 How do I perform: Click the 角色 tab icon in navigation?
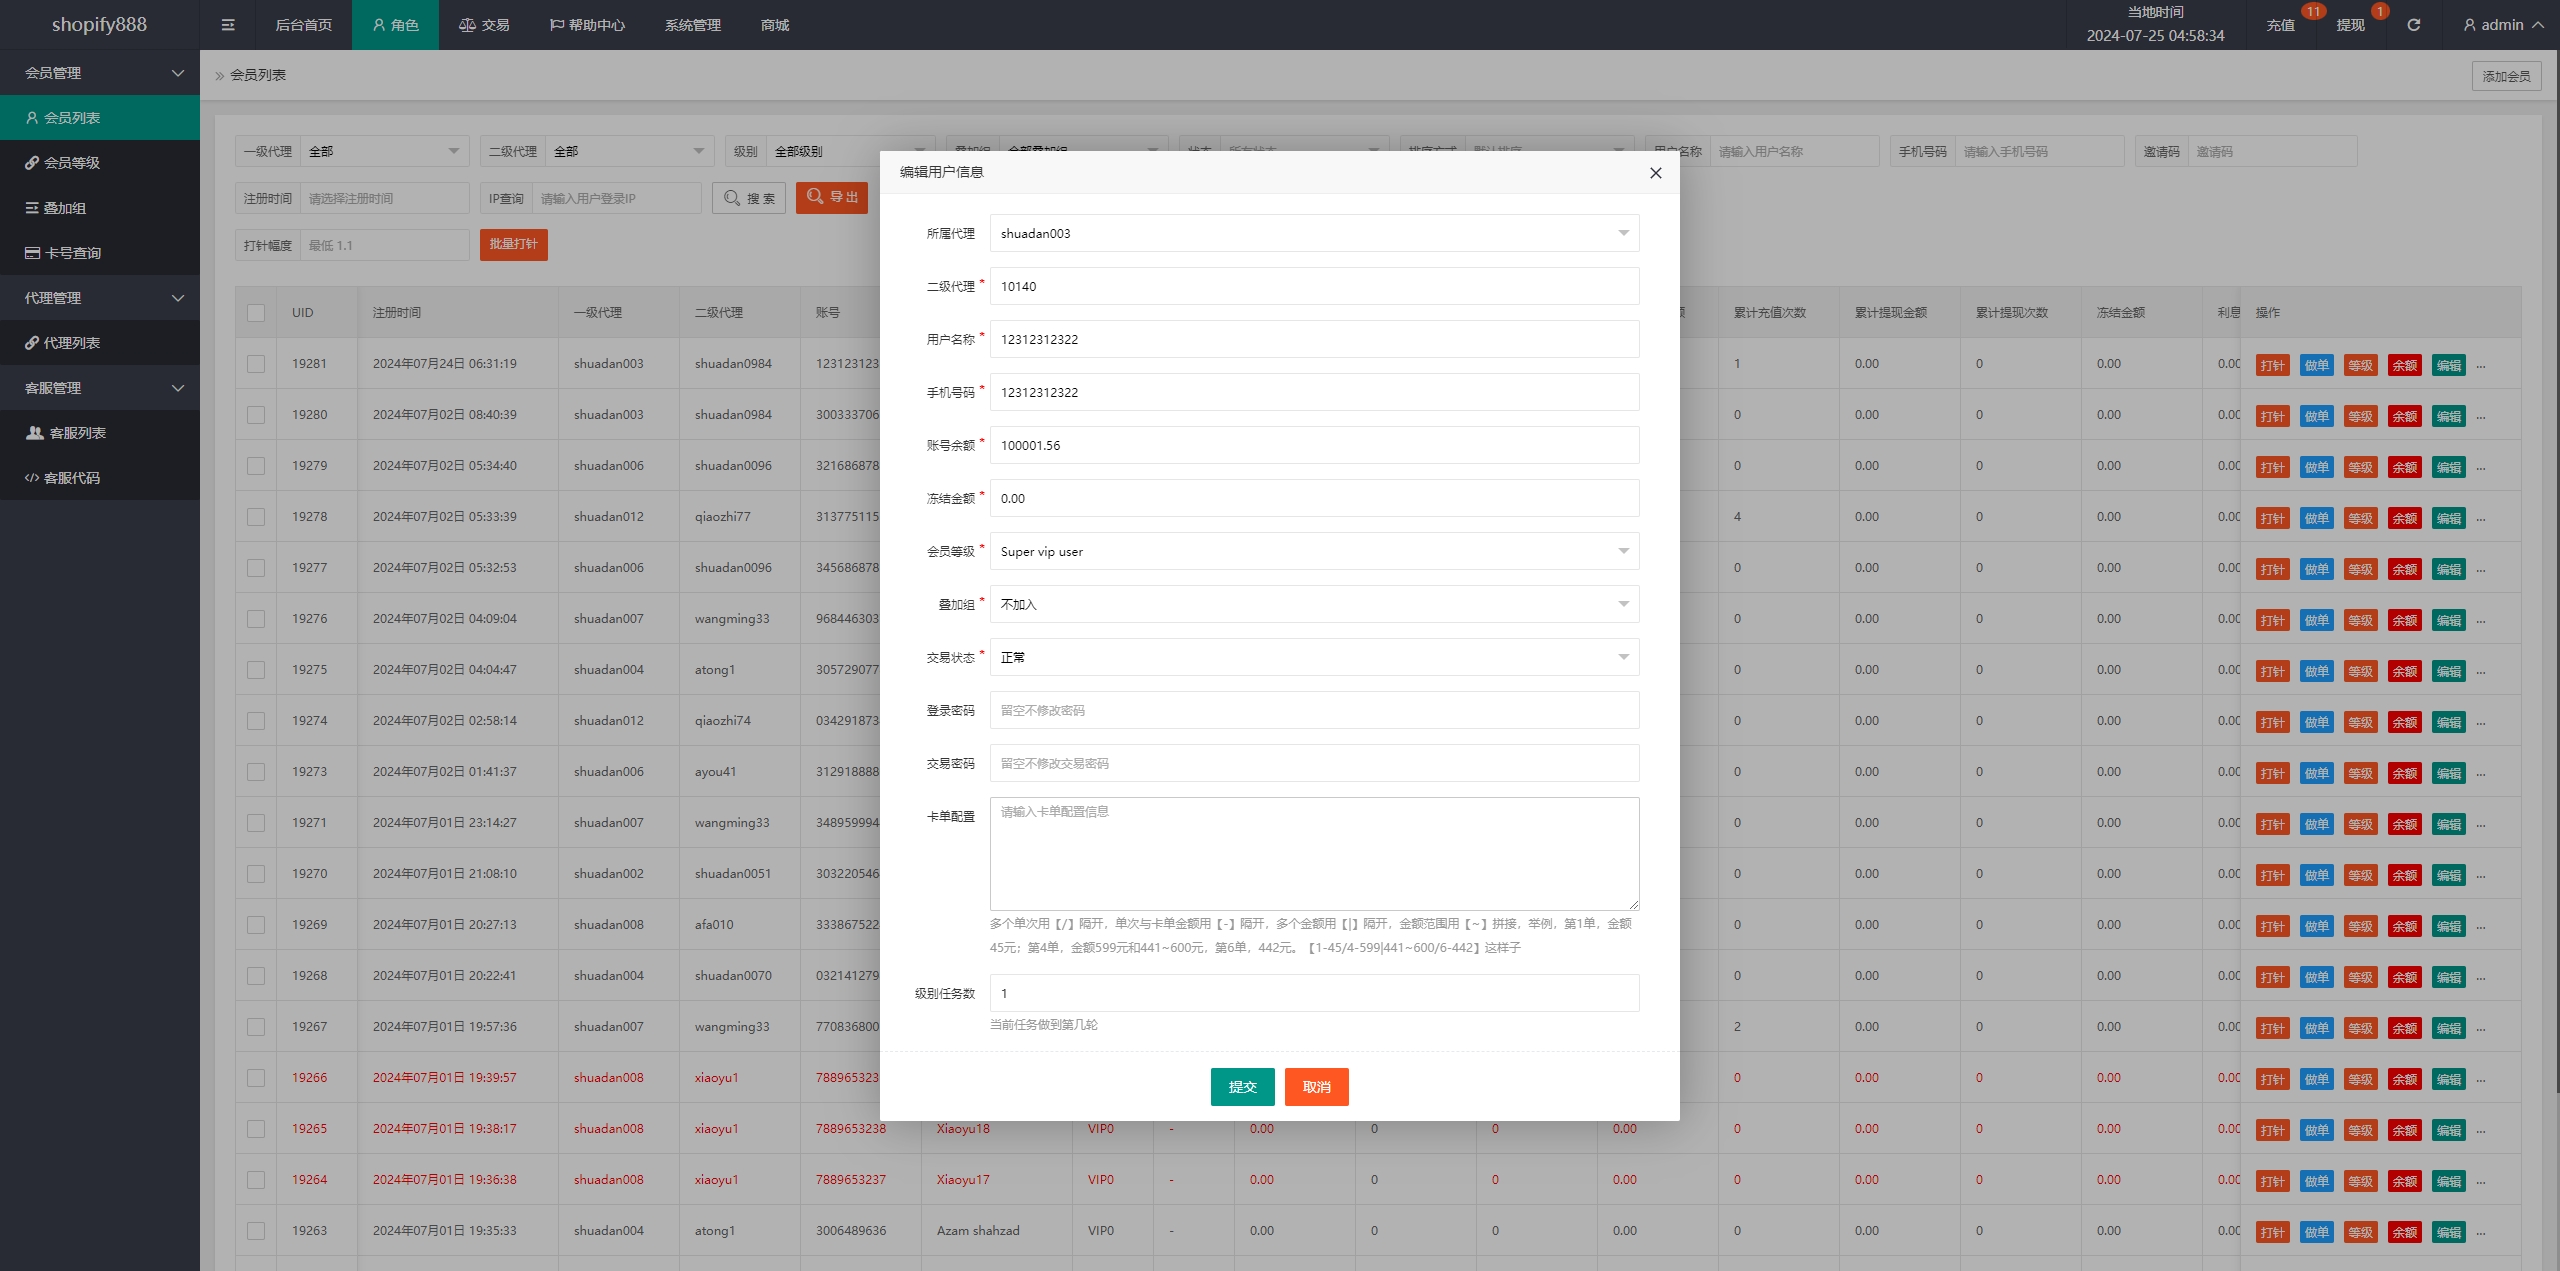pyautogui.click(x=379, y=23)
